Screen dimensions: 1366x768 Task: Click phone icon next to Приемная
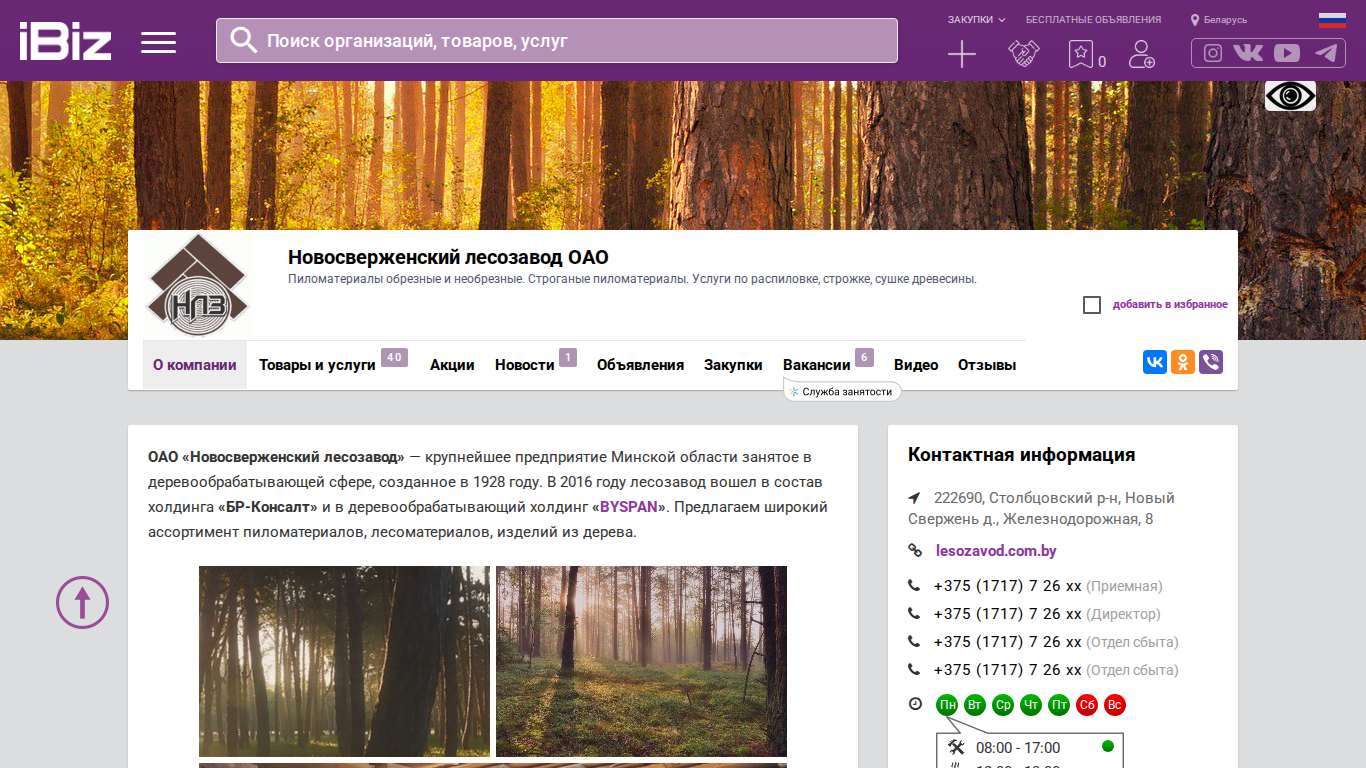pyautogui.click(x=914, y=586)
